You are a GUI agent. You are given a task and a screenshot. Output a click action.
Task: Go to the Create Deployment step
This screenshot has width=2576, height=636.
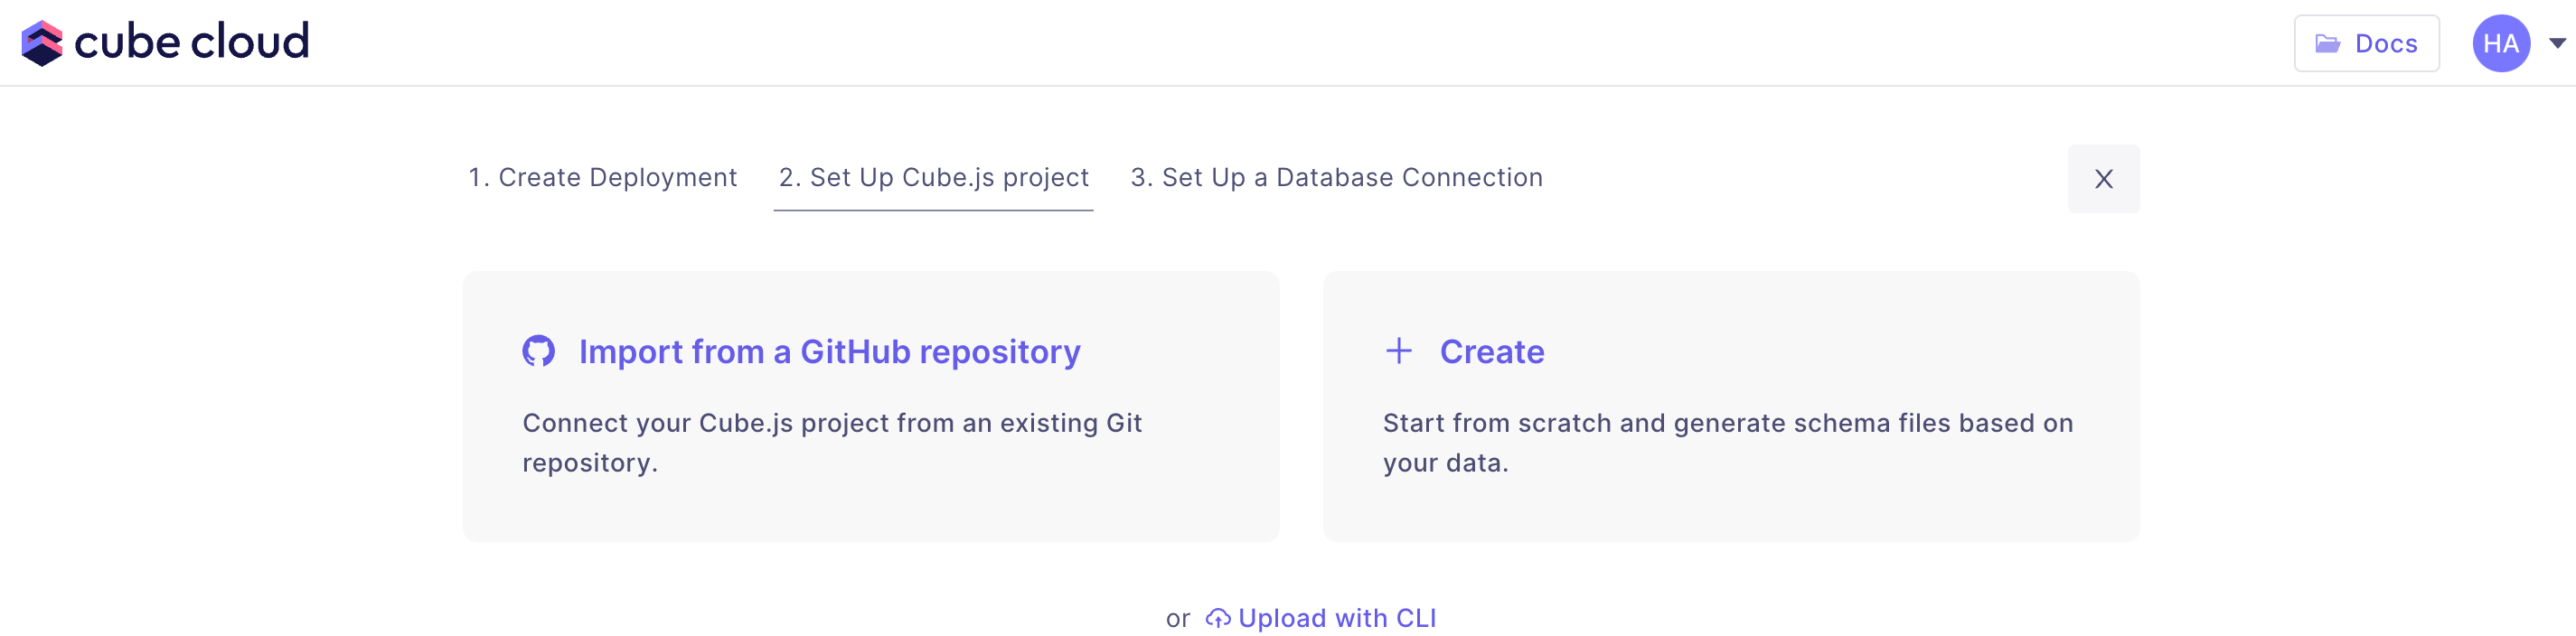click(x=602, y=178)
